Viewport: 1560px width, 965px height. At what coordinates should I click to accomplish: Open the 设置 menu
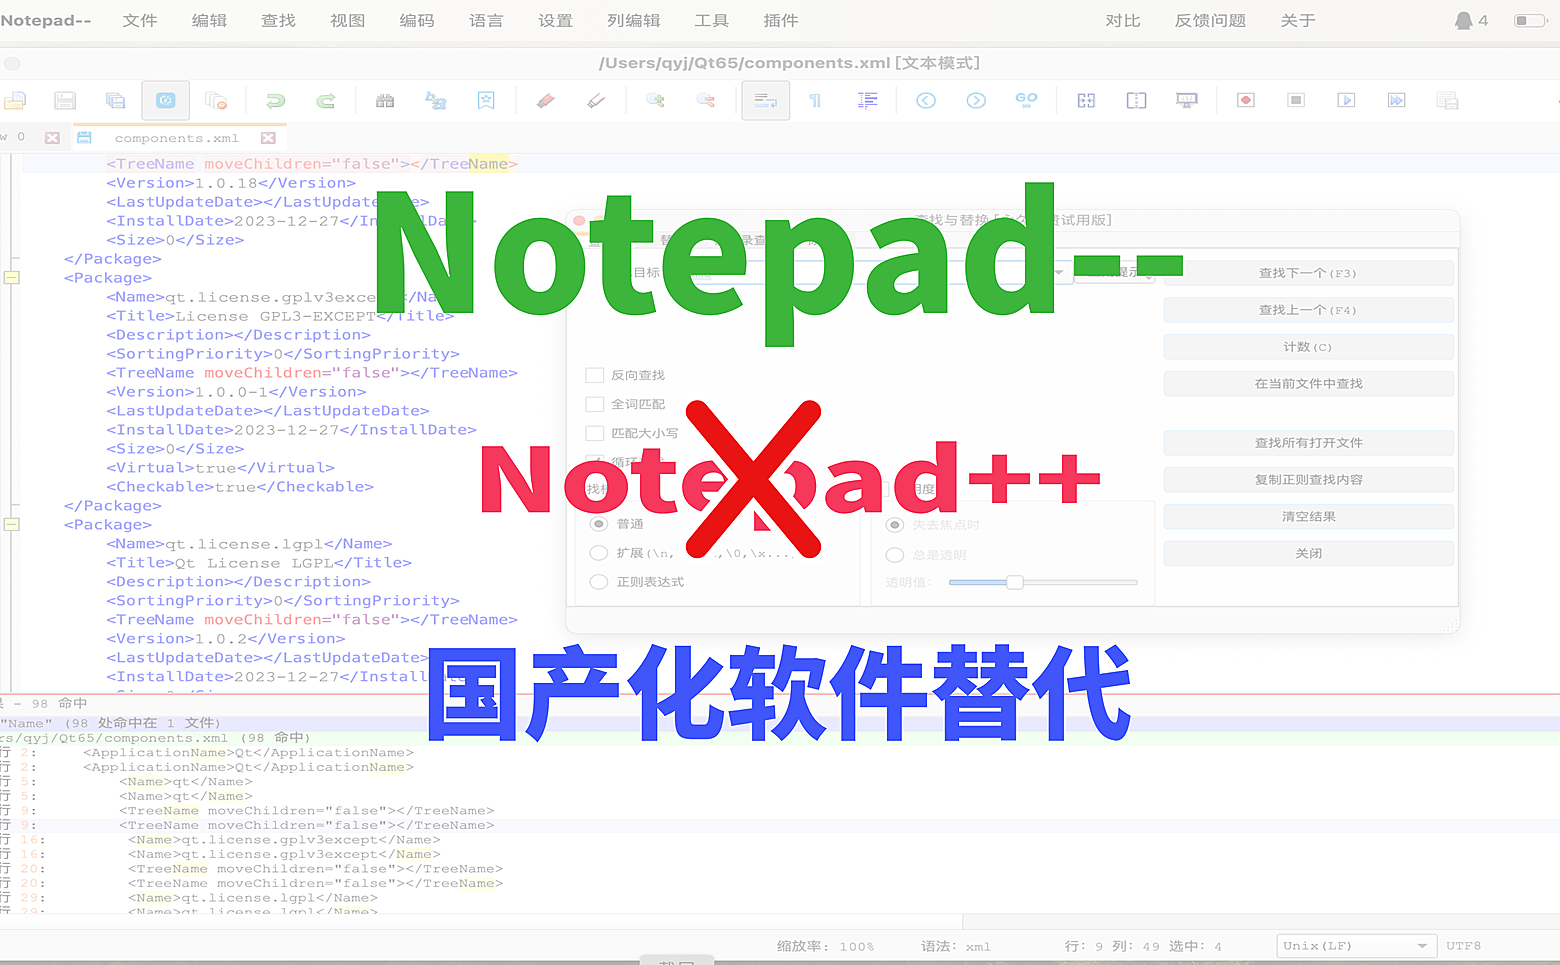click(x=555, y=20)
